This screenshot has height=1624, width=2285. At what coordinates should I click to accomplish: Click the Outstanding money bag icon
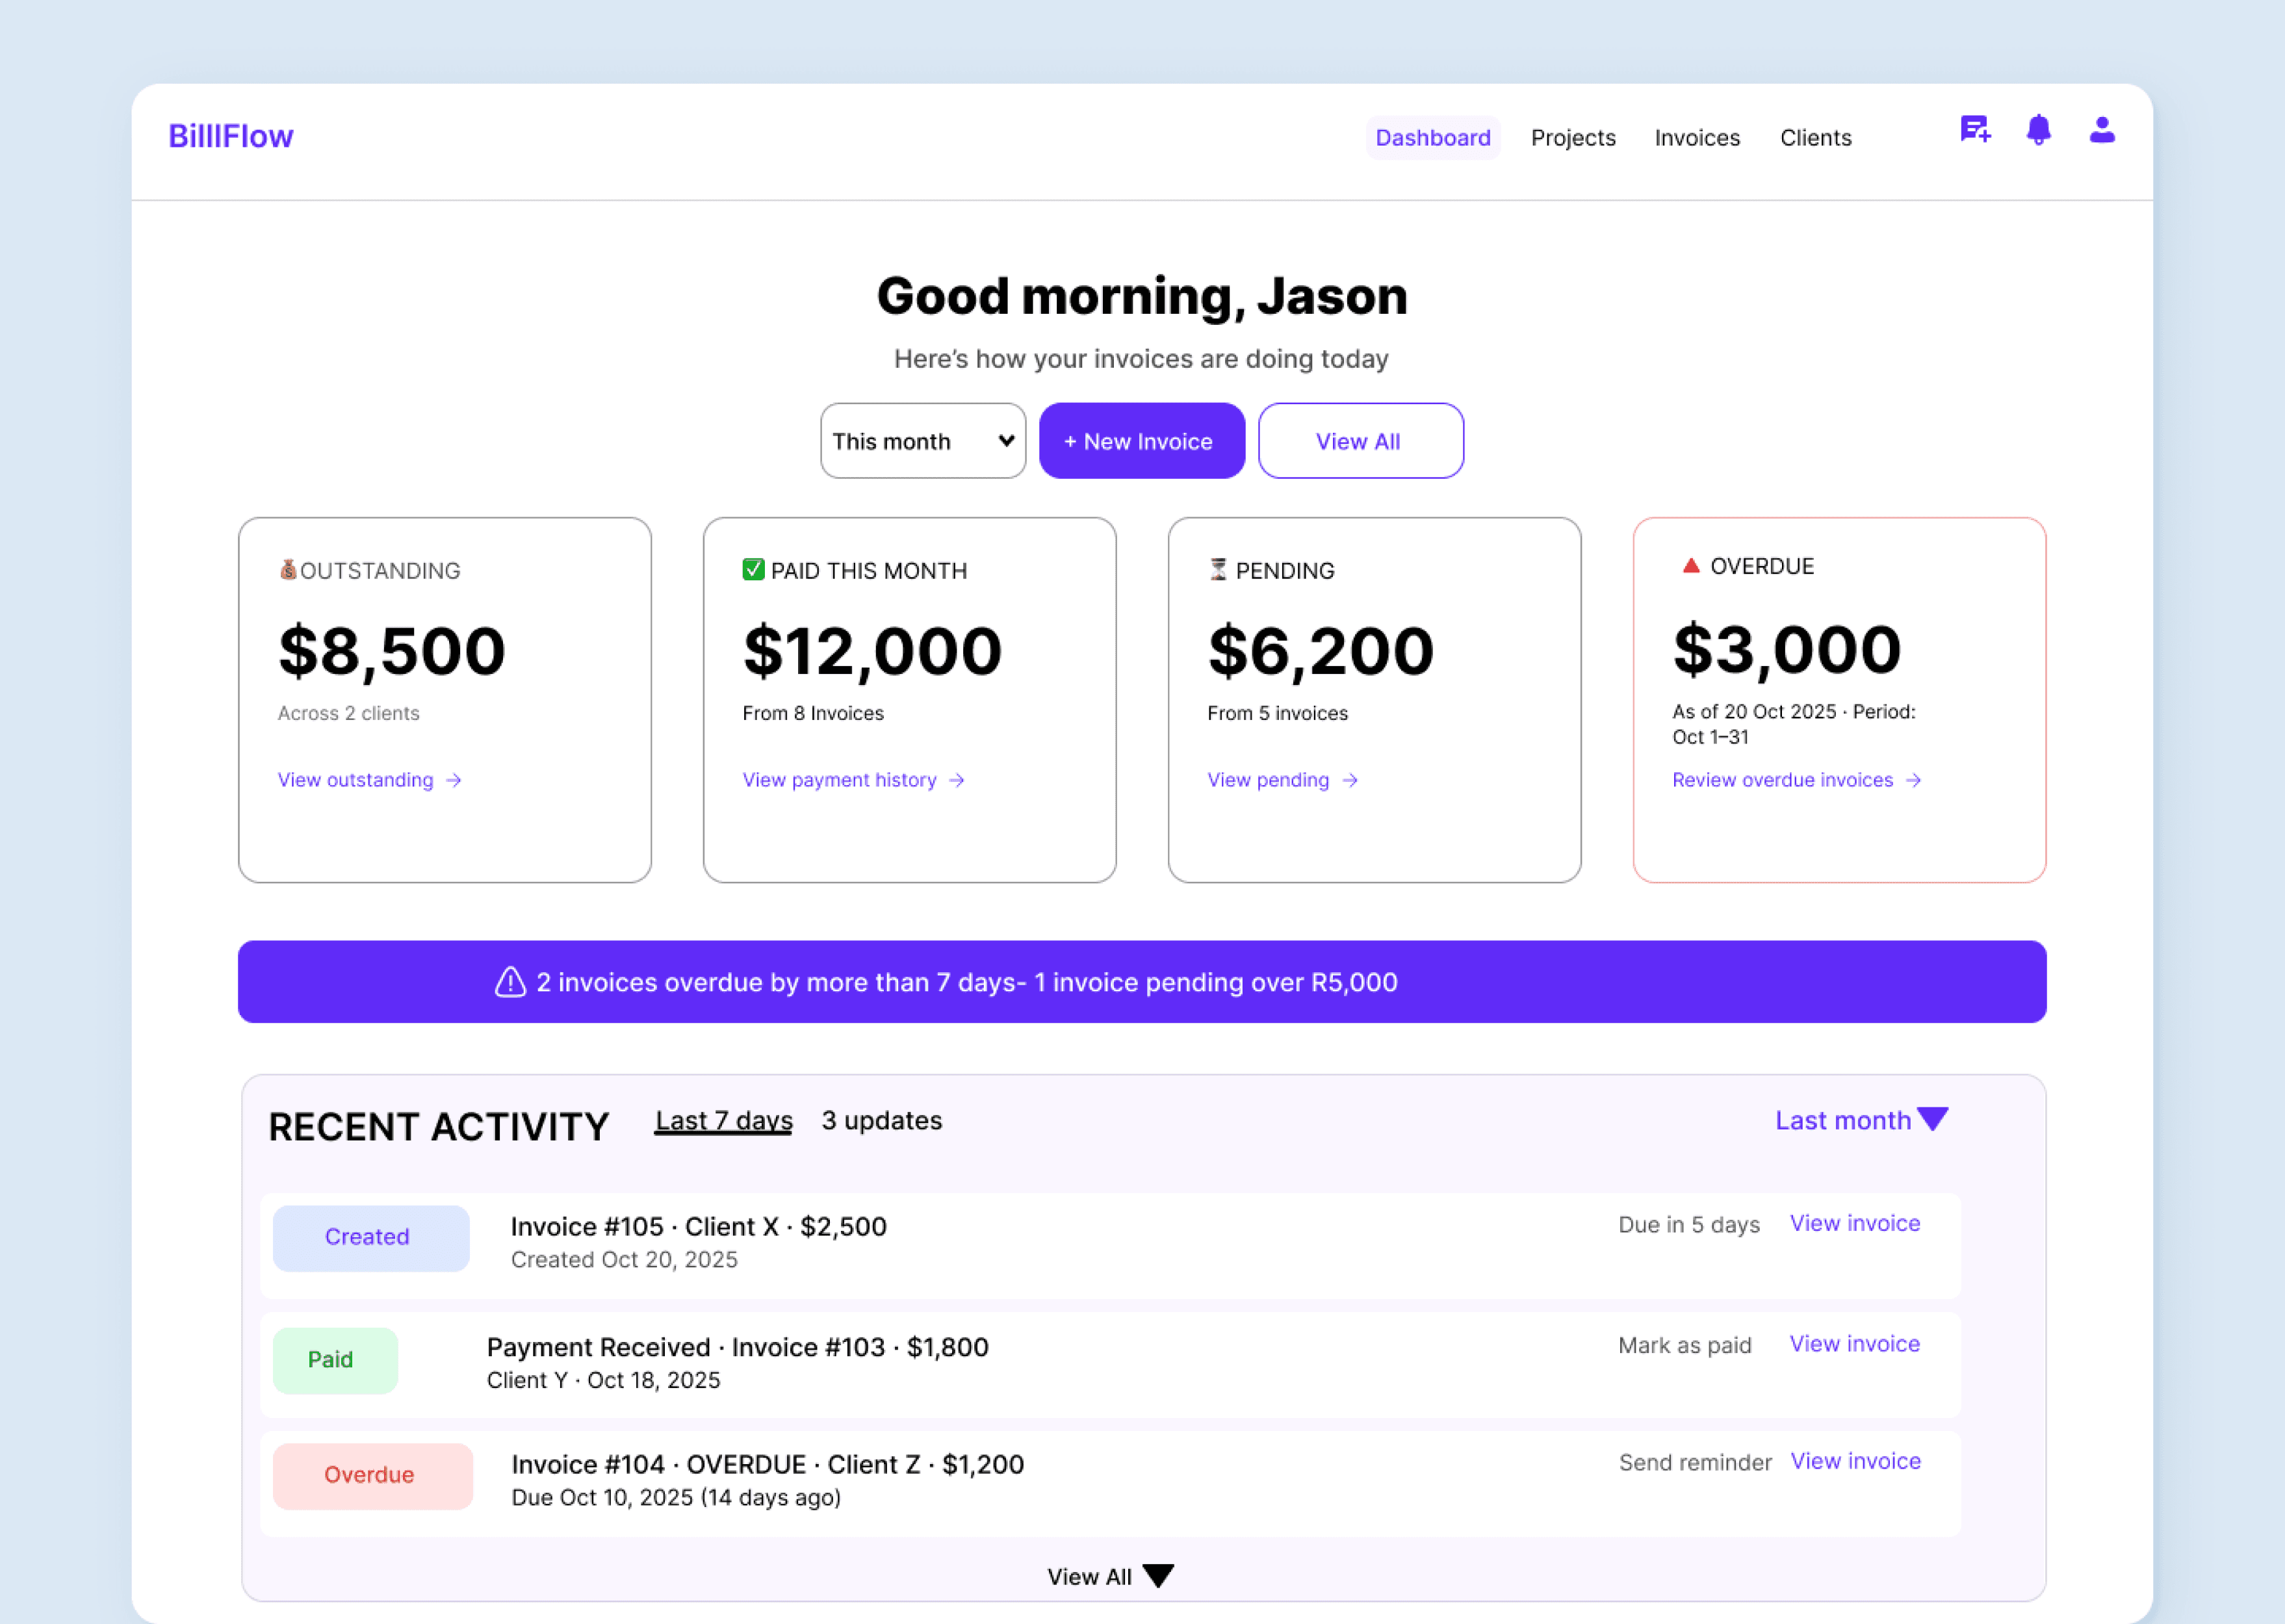[x=288, y=570]
